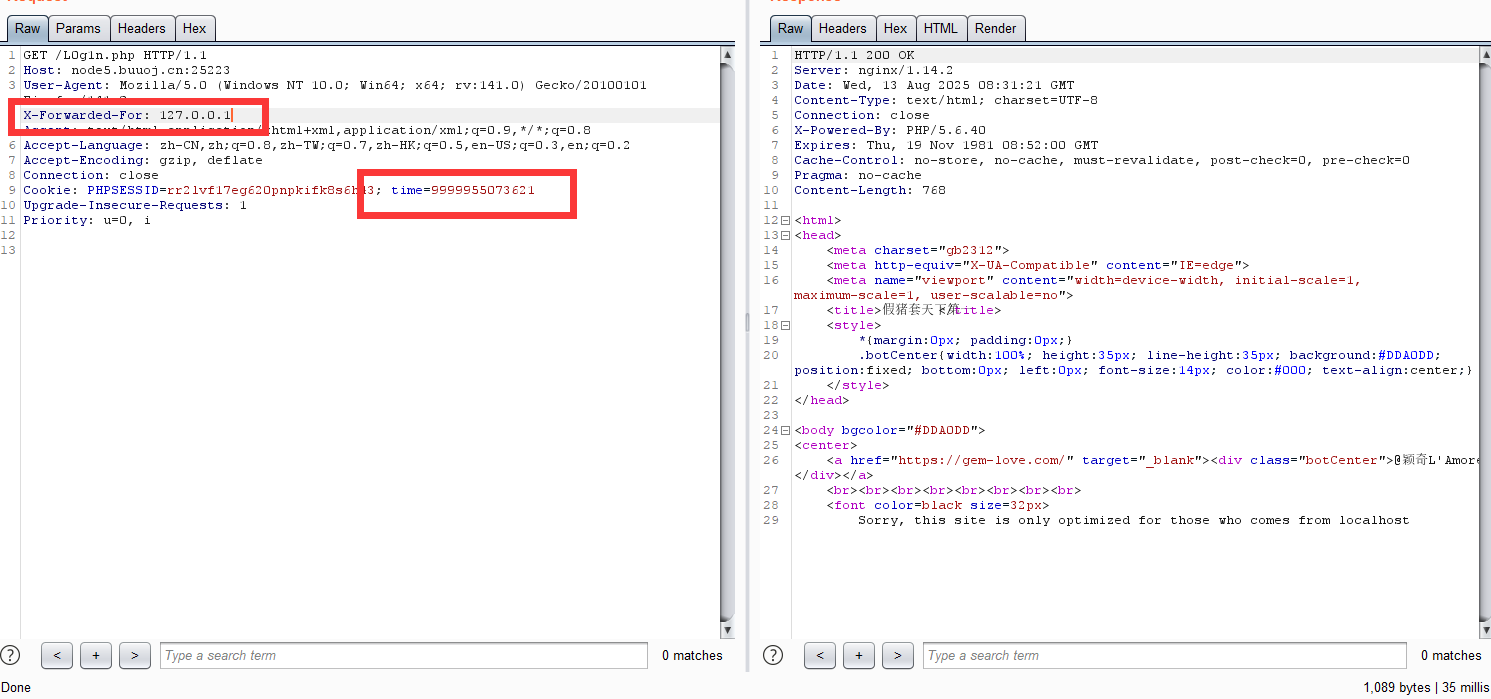Screen dimensions: 1491x699
Task: Click 'Accept-Encoding: gzip, deflate' header
Action: [x=143, y=160]
